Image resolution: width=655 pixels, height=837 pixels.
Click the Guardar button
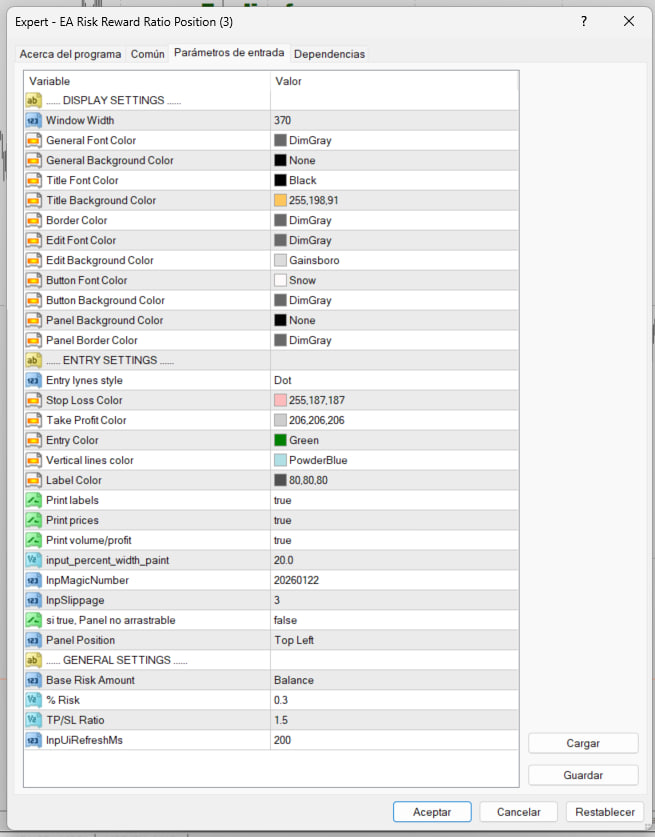coord(583,775)
